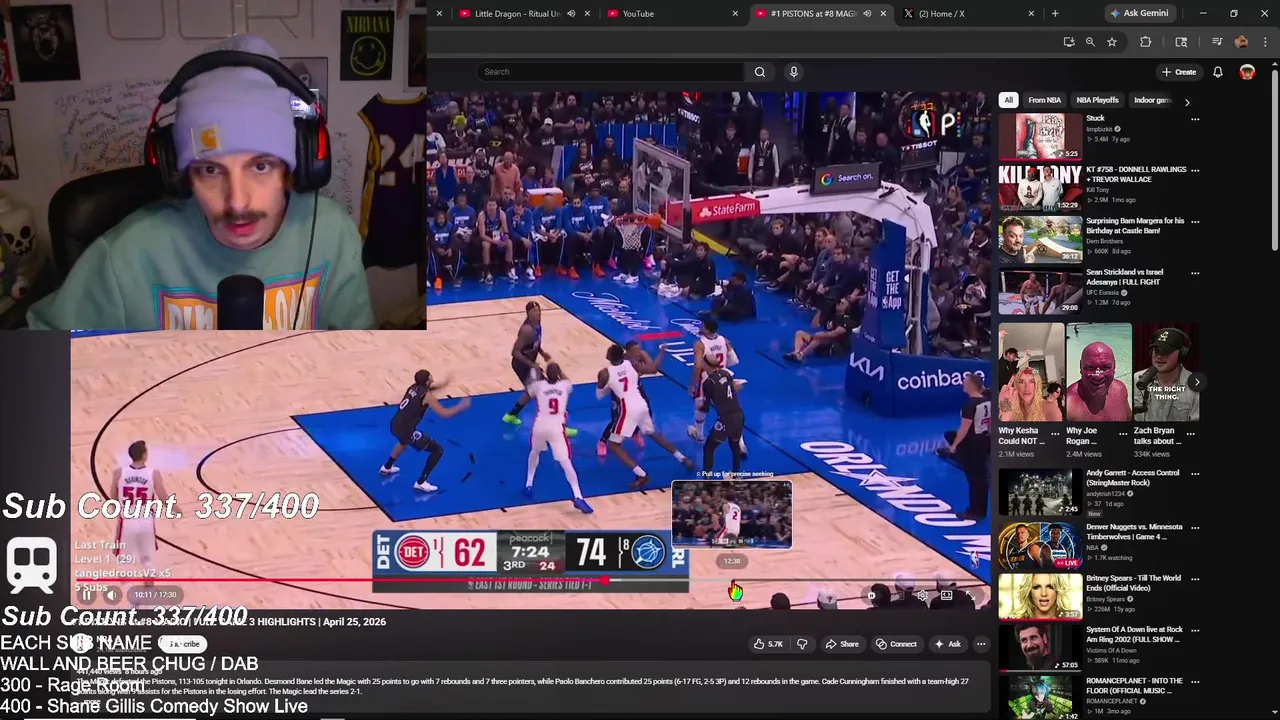Select the Indoor games filter chip
Viewport: 1280px width, 720px height.
1151,100
